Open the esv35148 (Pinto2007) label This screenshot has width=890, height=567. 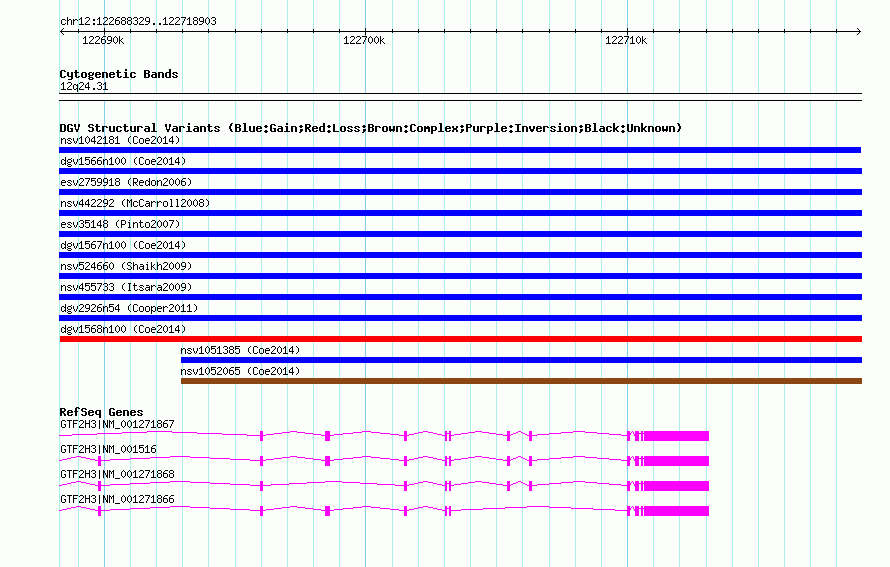(120, 224)
